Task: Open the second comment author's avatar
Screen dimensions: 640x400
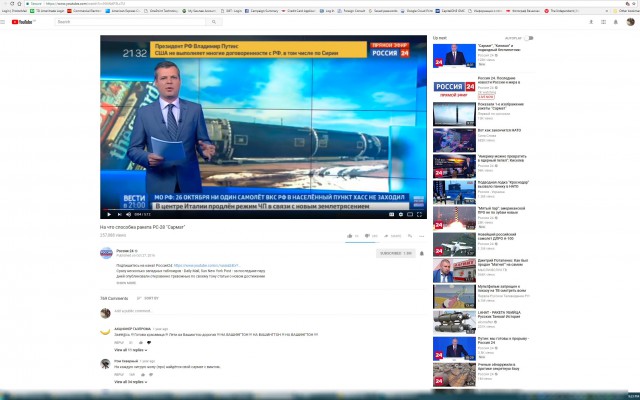Action: [x=105, y=364]
